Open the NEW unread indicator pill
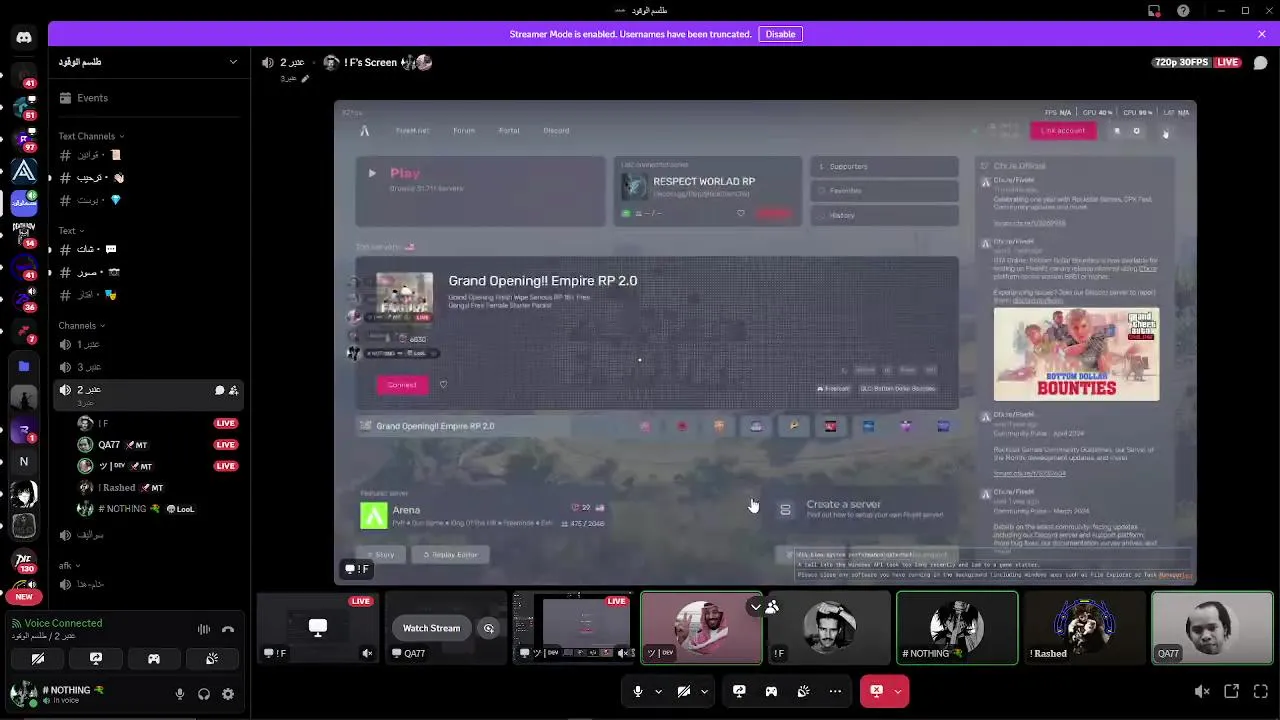Viewport: 1280px width, 720px height. click(x=24, y=596)
